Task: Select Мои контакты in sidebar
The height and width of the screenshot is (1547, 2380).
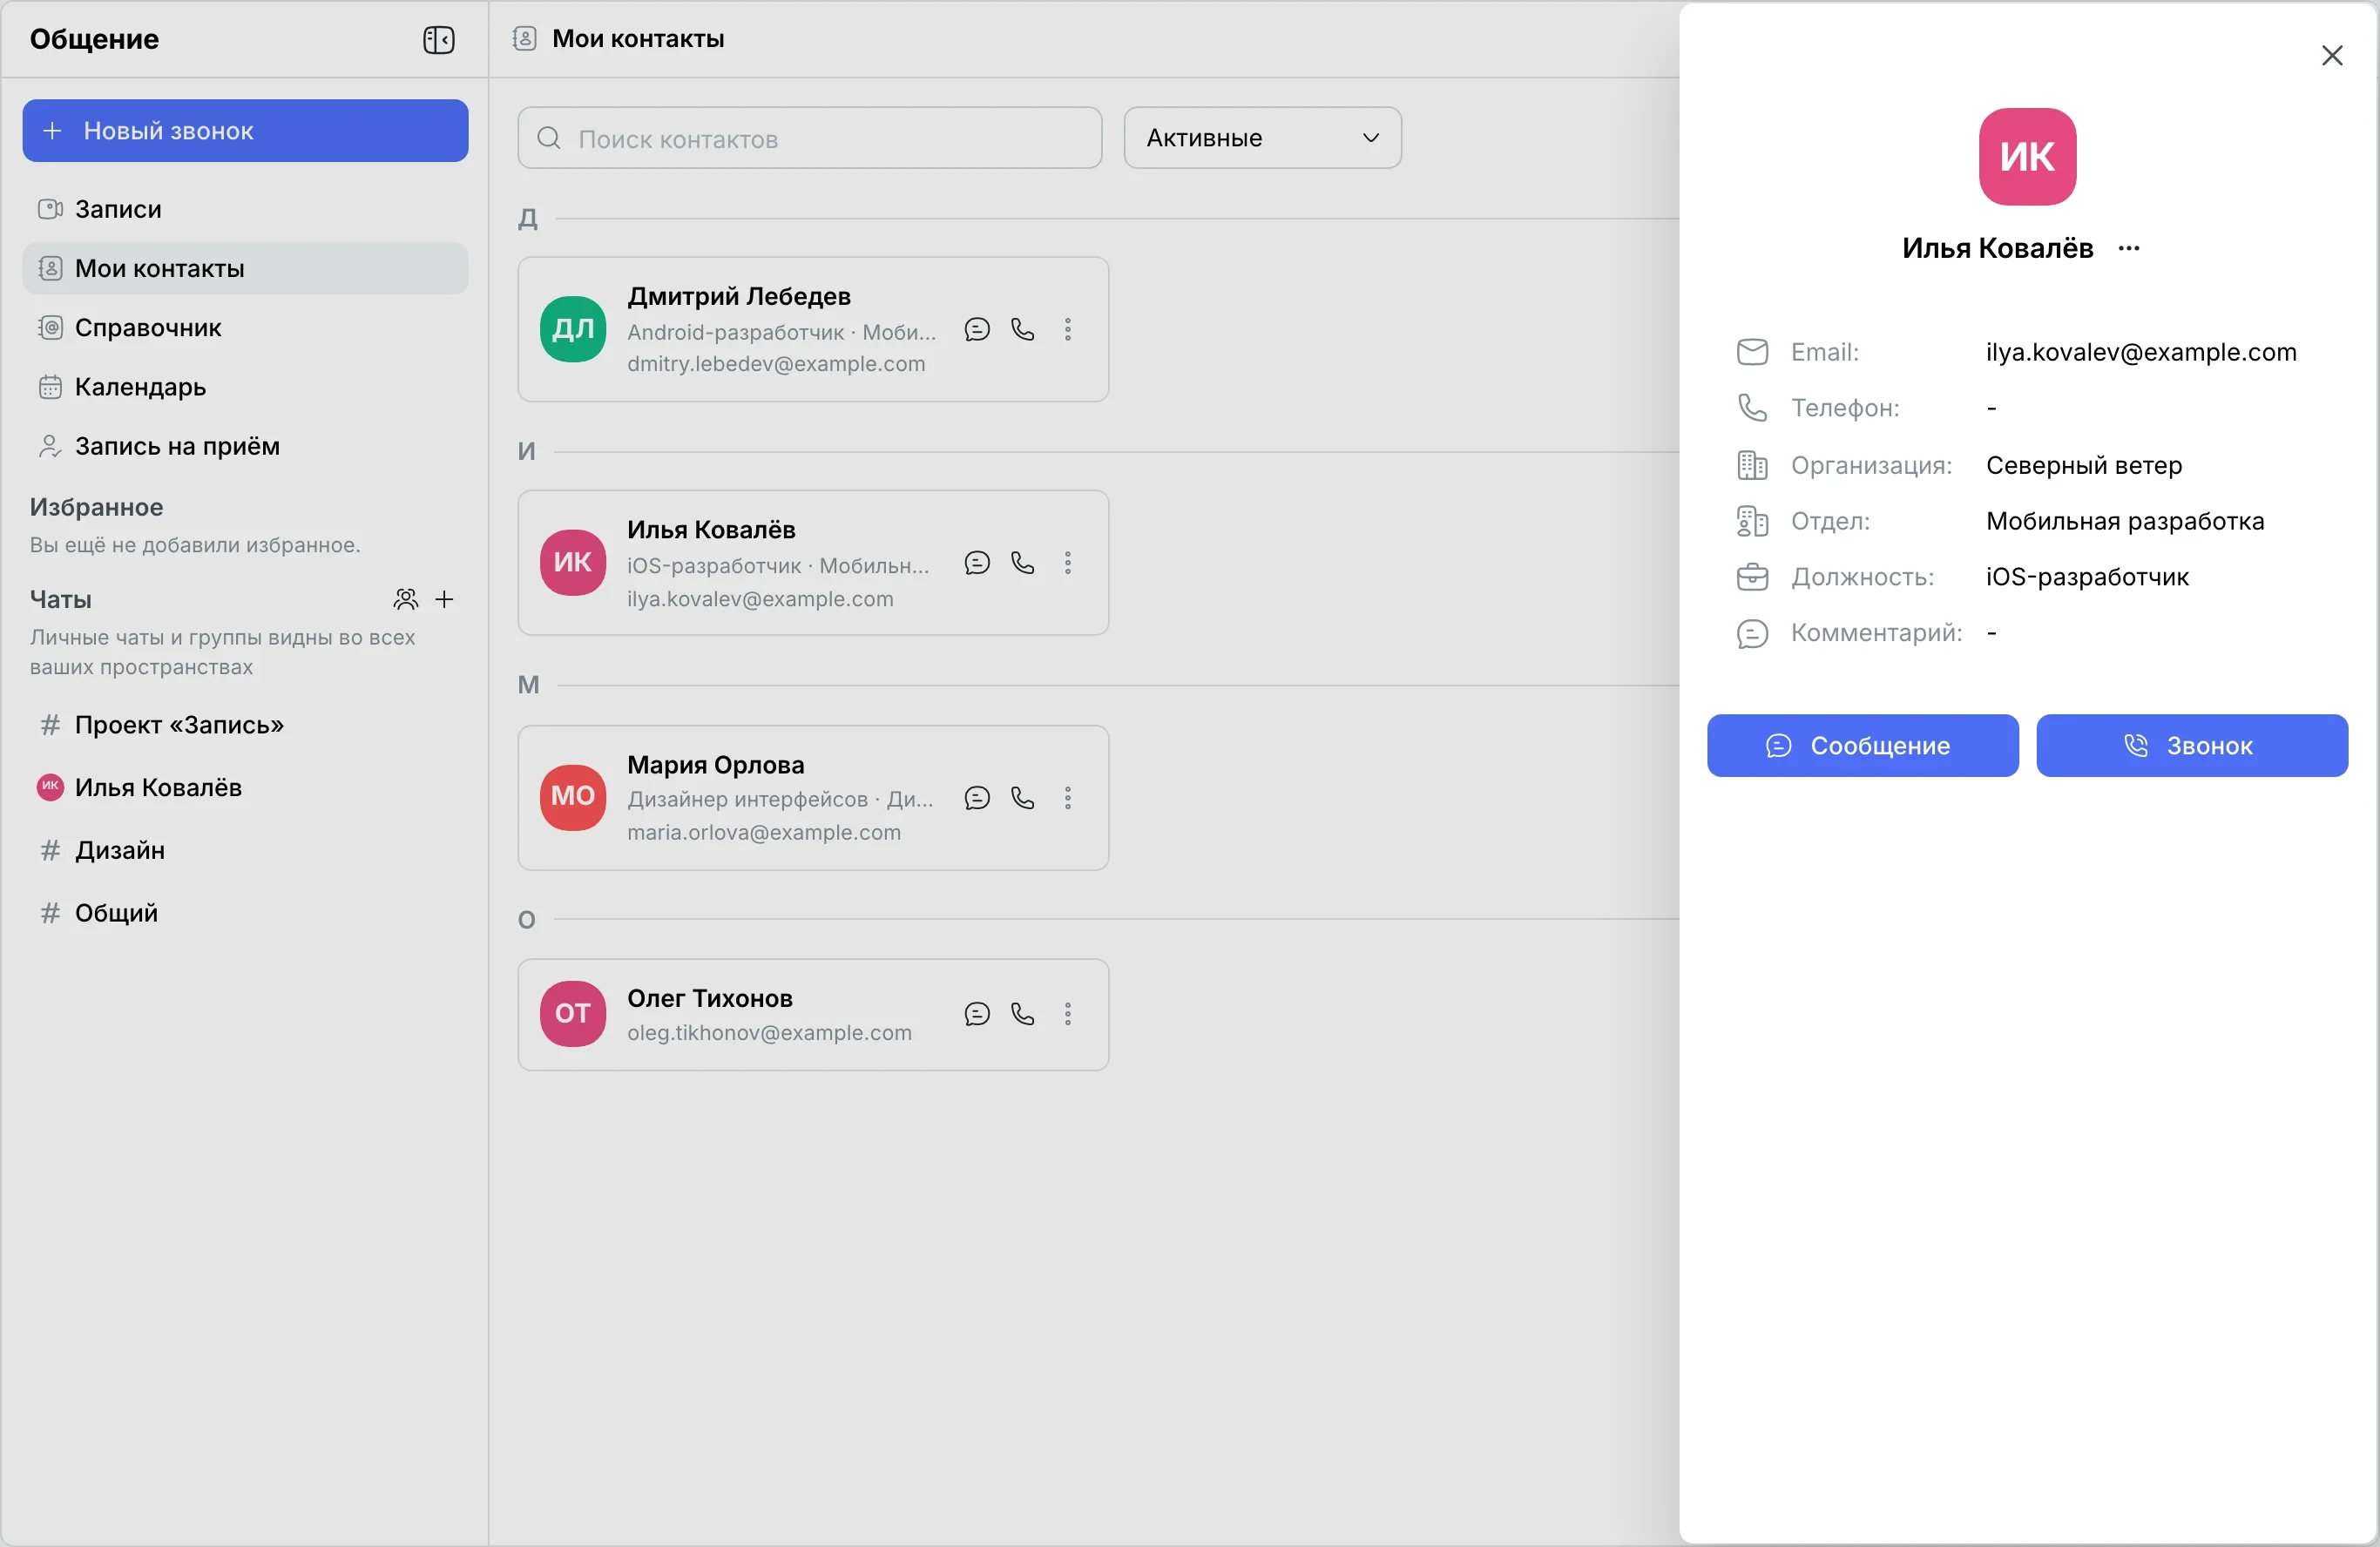Action: coord(245,268)
